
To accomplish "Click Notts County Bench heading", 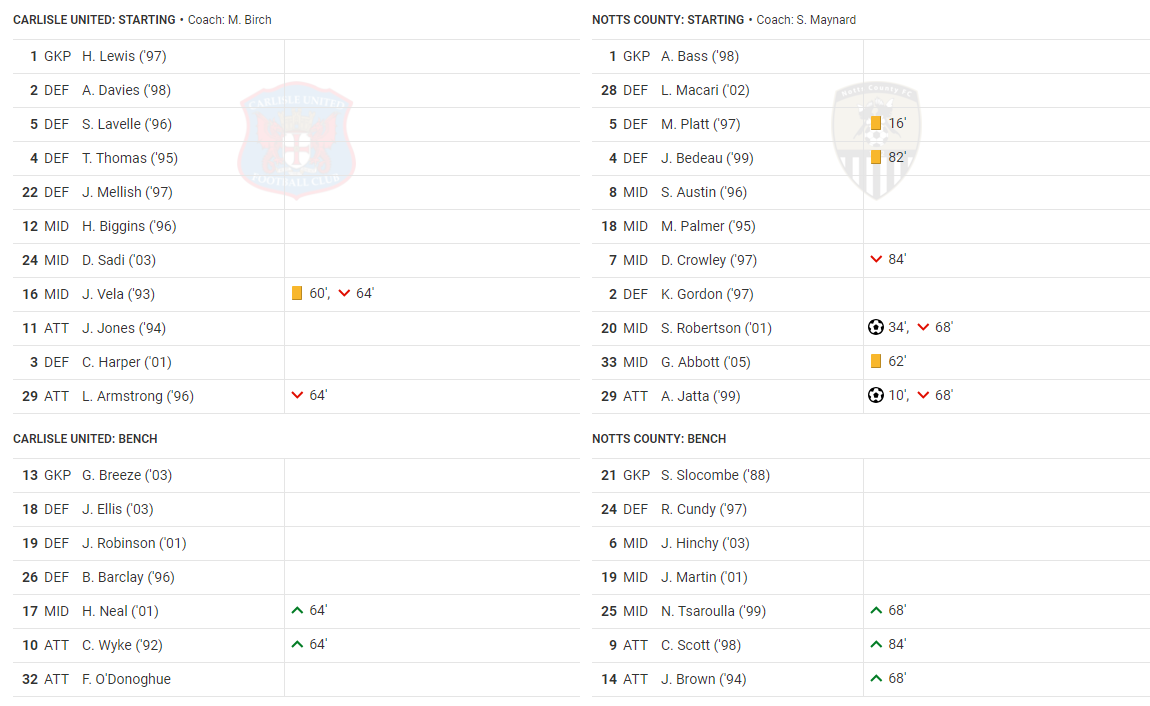I will 659,439.
